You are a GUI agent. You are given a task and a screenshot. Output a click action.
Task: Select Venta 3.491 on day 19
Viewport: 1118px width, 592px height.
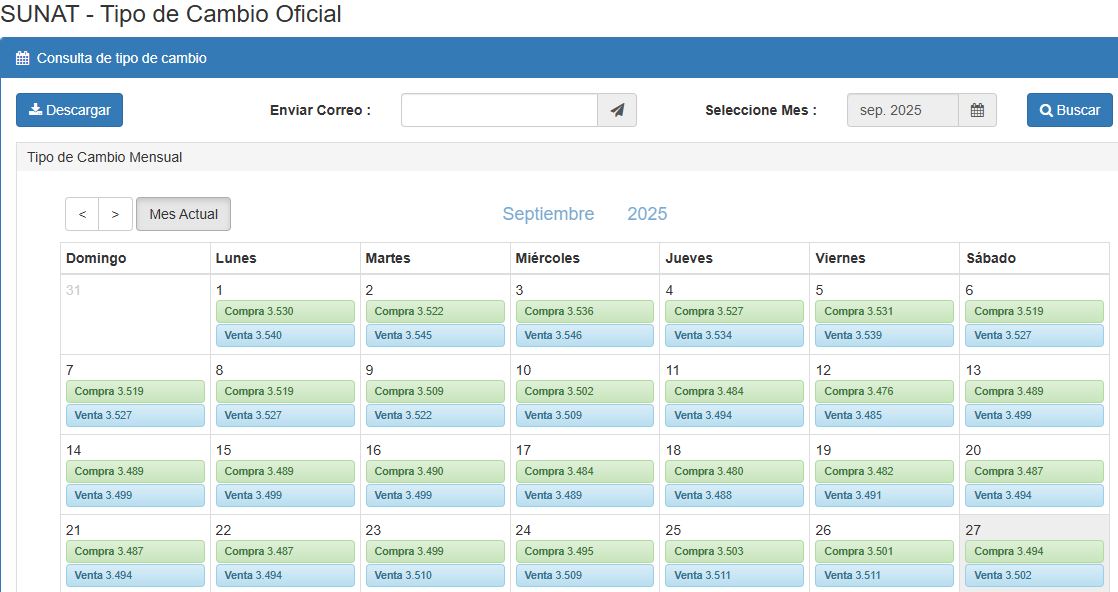884,495
